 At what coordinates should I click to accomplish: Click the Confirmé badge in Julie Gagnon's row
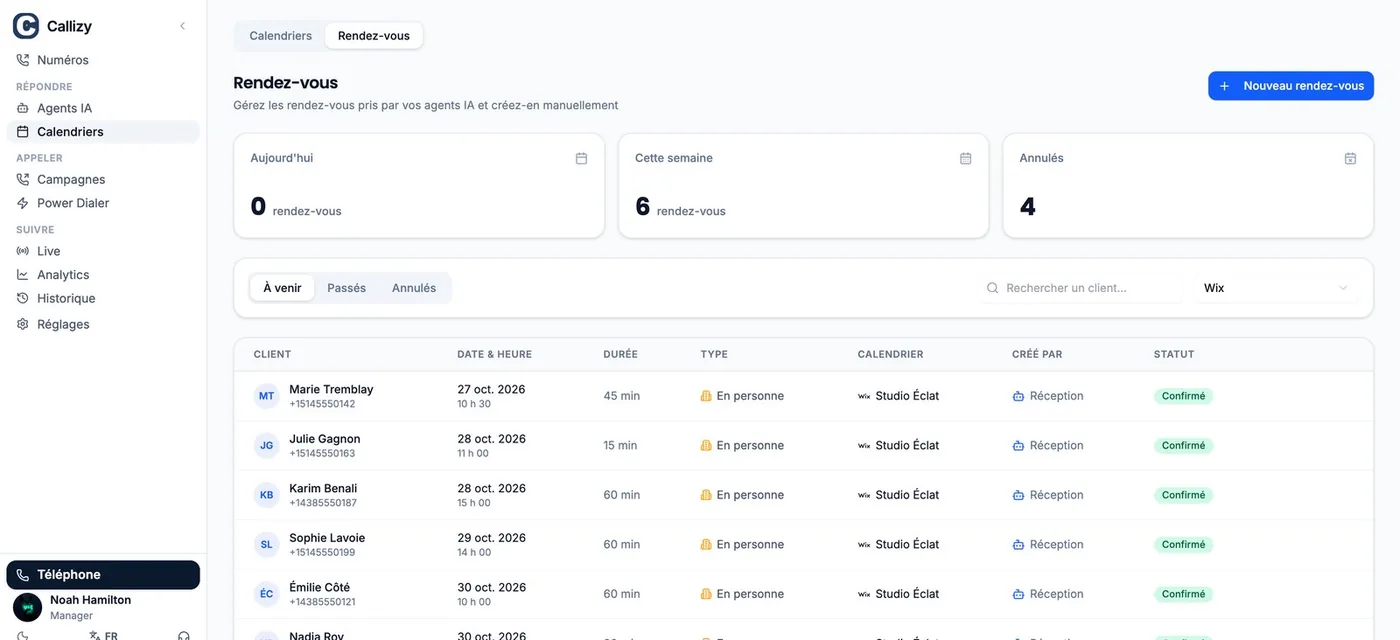tap(1184, 446)
